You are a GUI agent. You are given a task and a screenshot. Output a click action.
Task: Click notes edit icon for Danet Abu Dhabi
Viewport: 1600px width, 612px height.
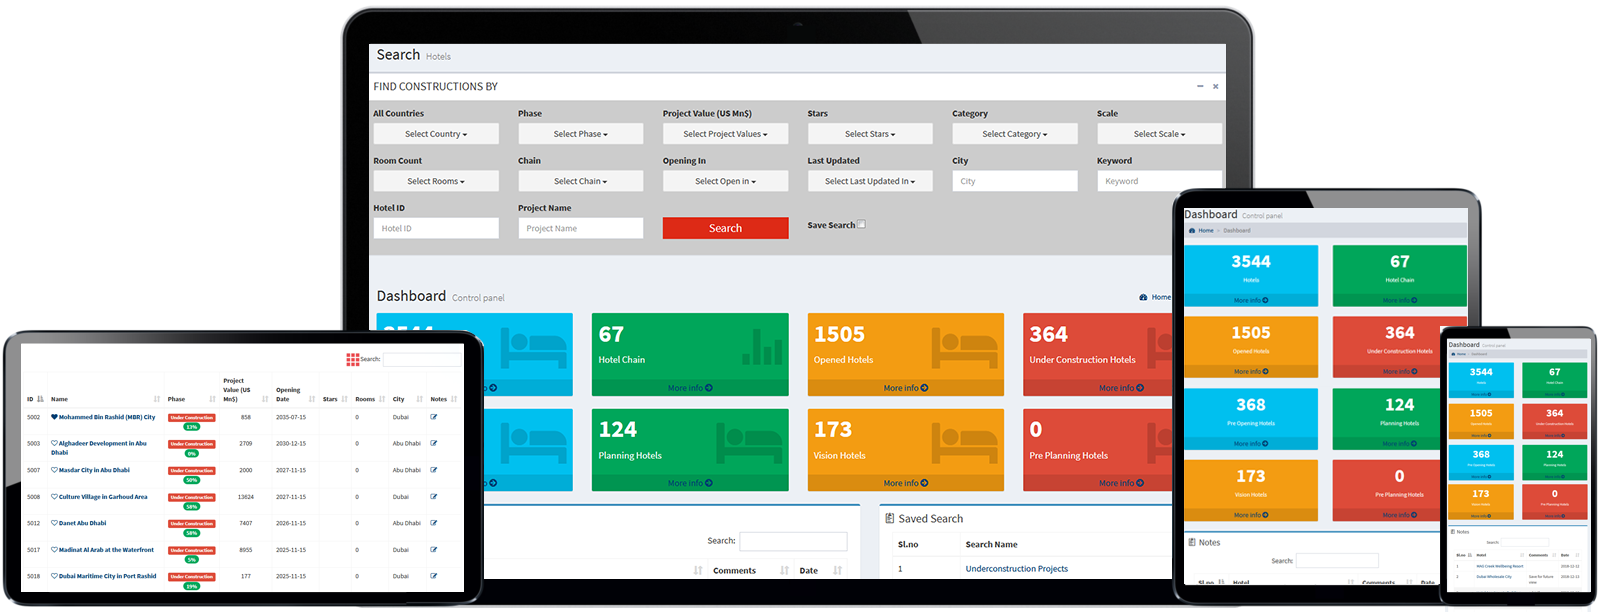[x=434, y=523]
